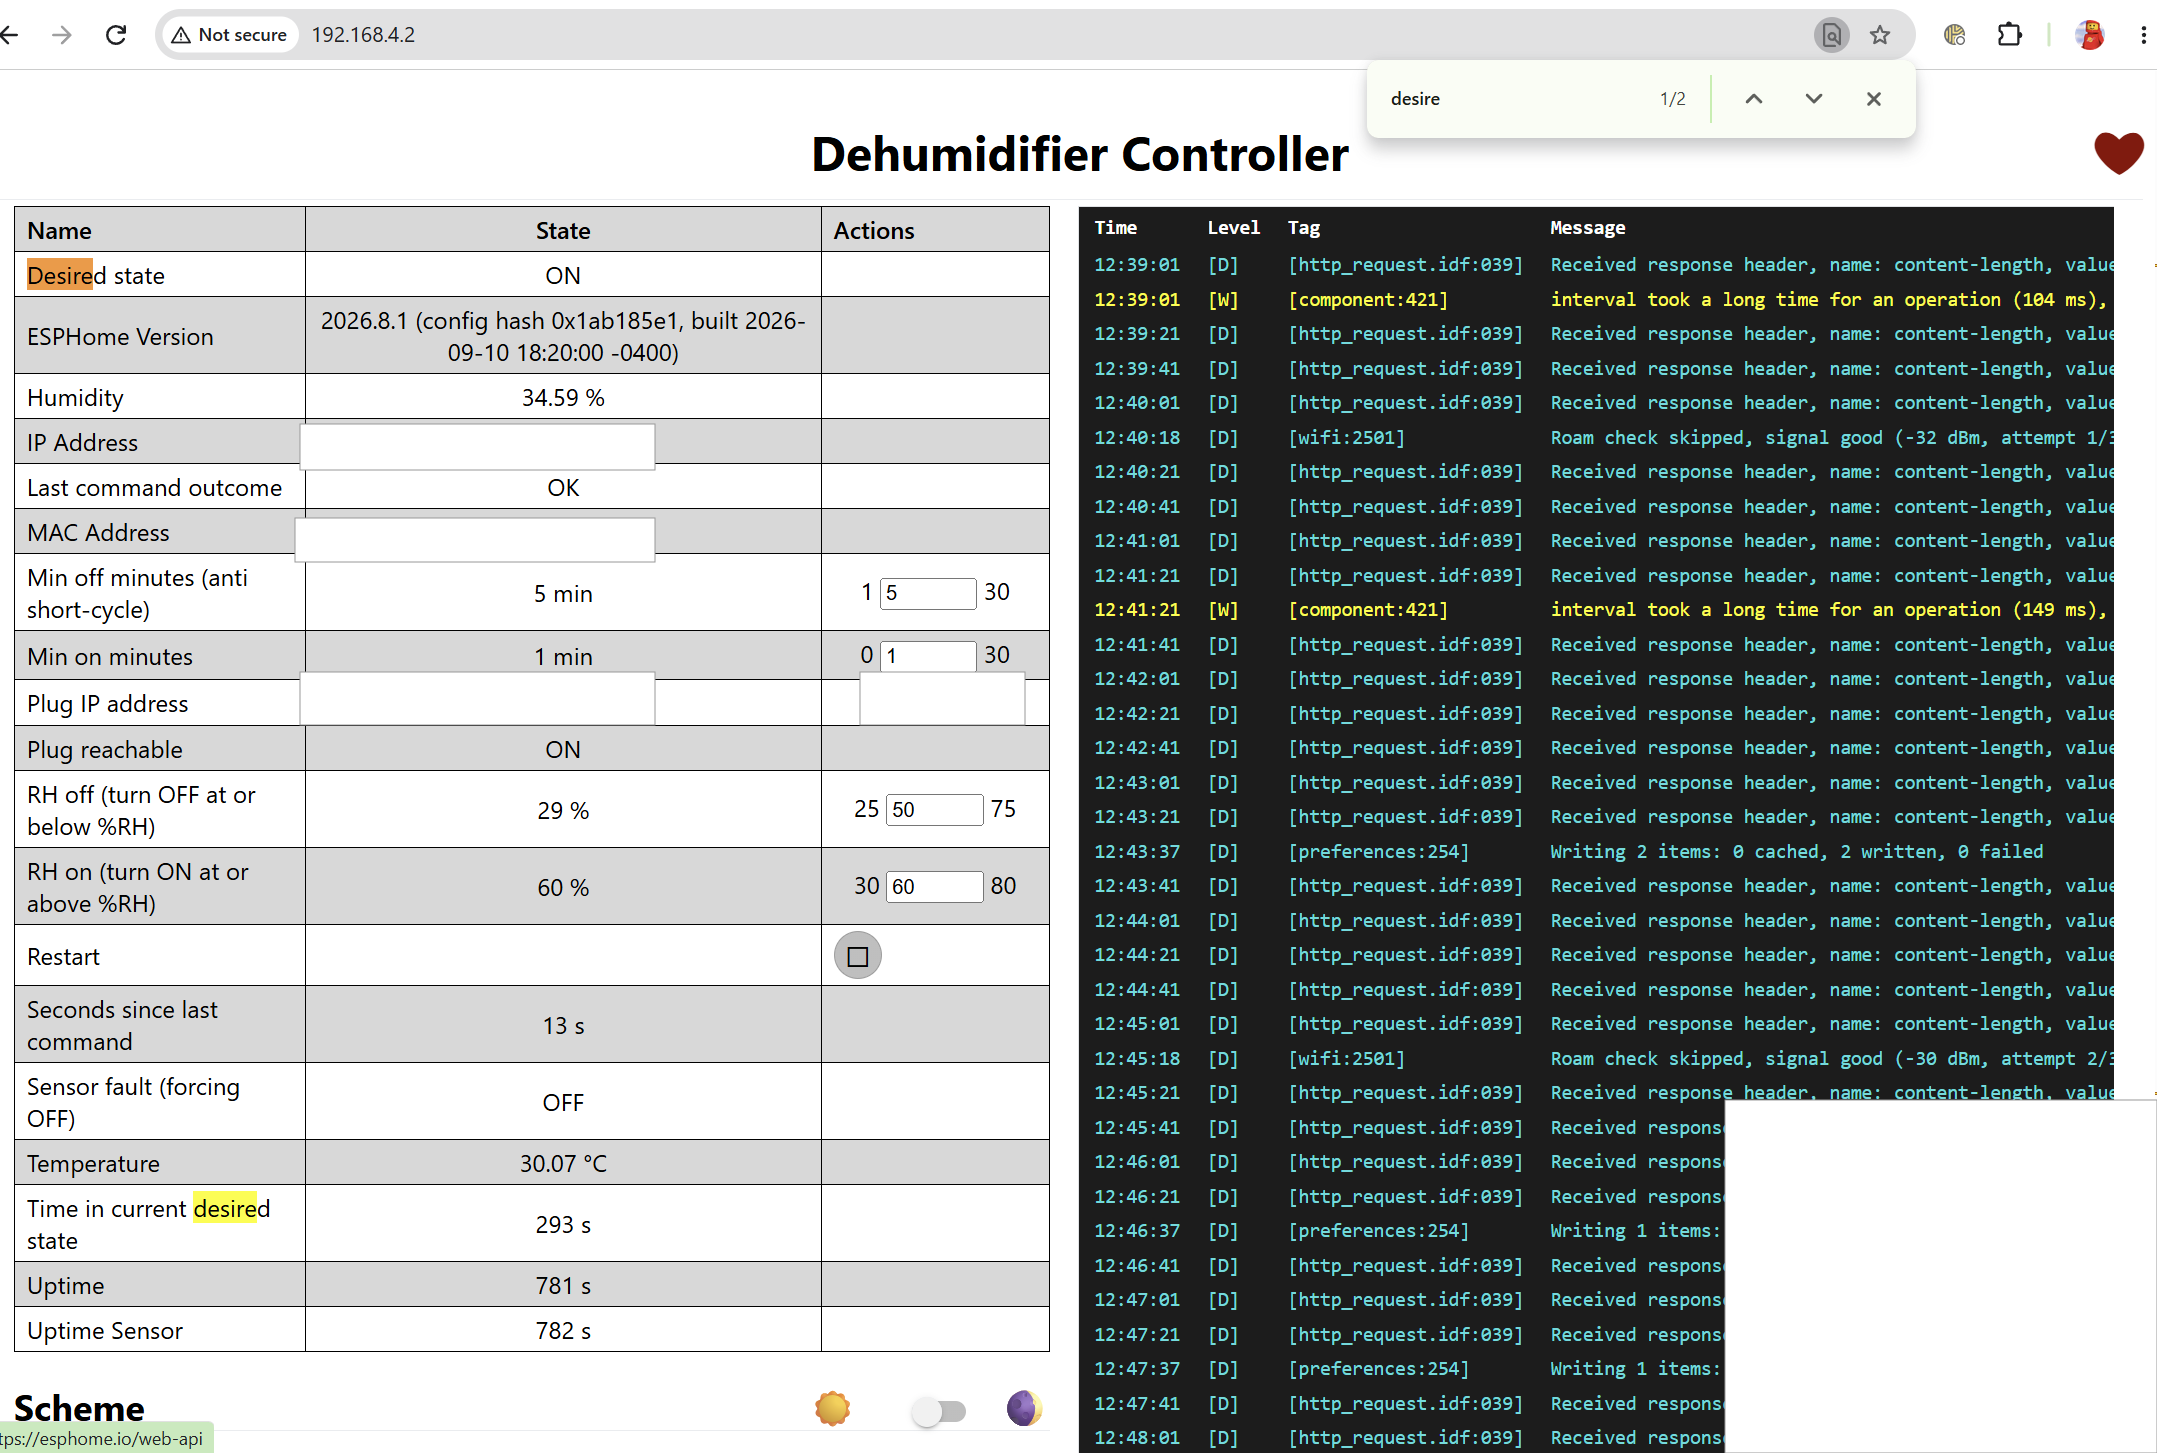Click the 12:40:18 wifi Roam check log line
2157x1453 pixels.
(1603, 437)
